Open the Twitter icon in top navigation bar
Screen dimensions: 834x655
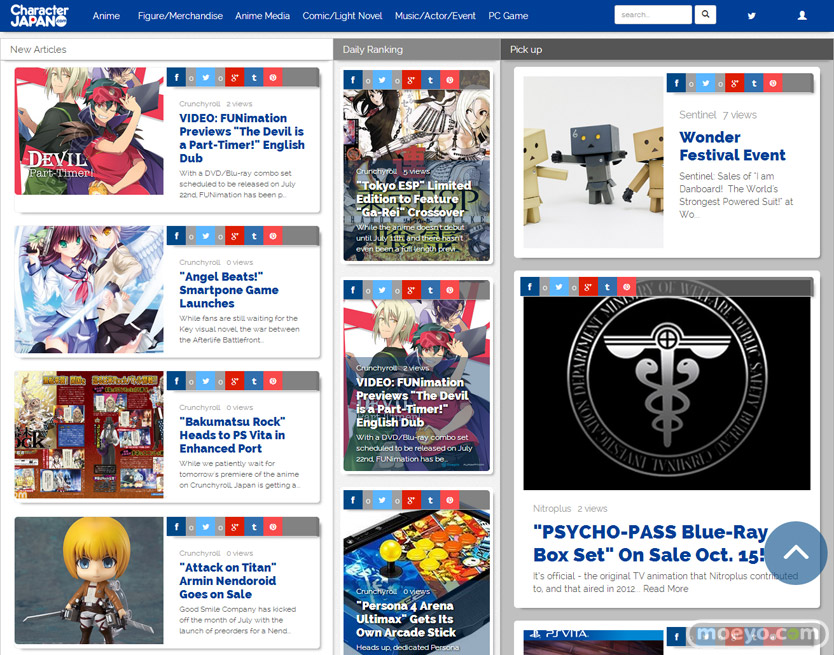752,16
